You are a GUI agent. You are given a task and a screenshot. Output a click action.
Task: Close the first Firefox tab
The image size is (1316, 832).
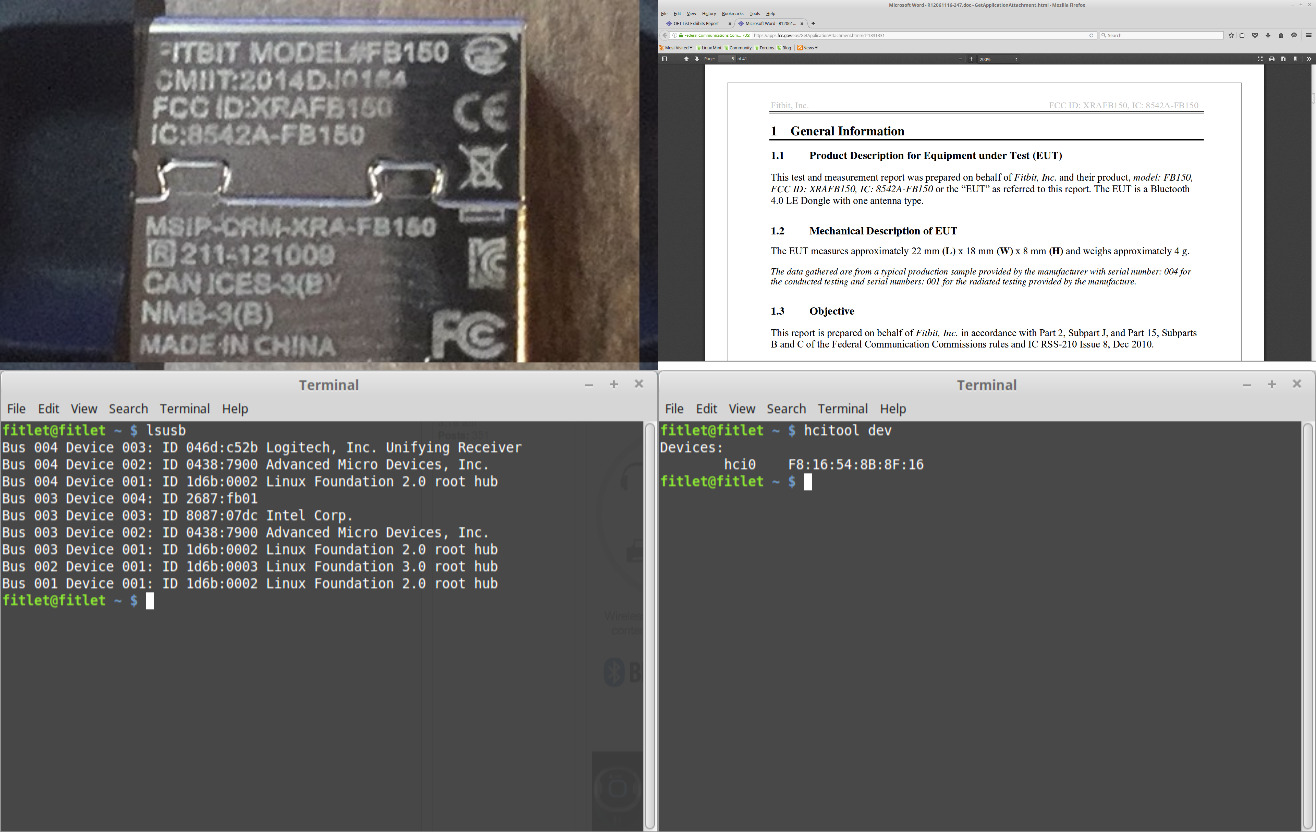[729, 23]
